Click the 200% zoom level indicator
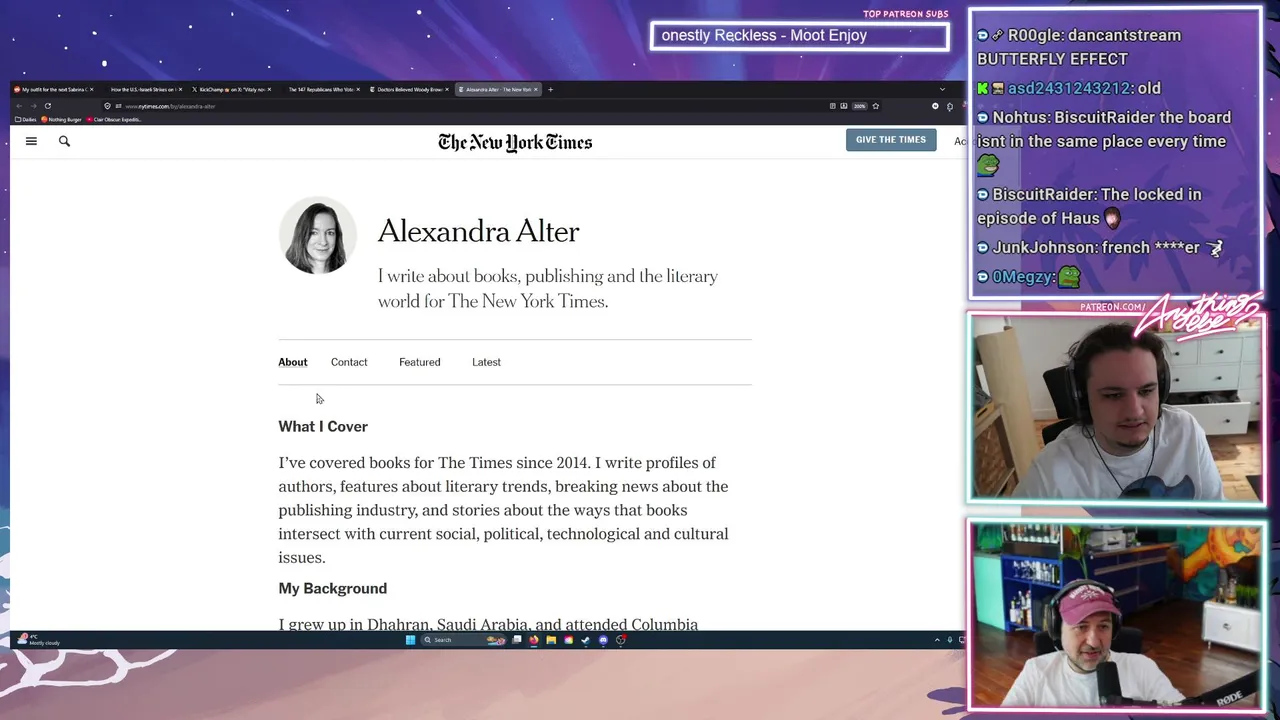Image resolution: width=1280 pixels, height=720 pixels. [859, 105]
